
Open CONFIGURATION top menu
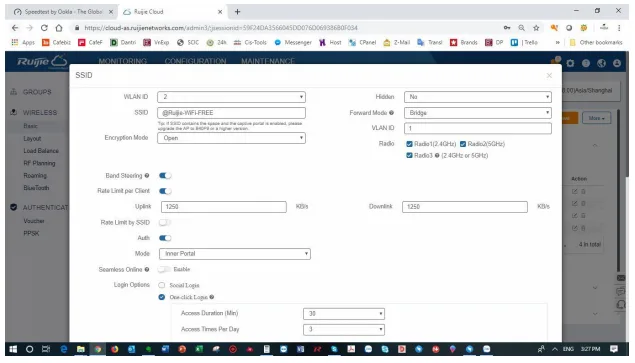(195, 61)
